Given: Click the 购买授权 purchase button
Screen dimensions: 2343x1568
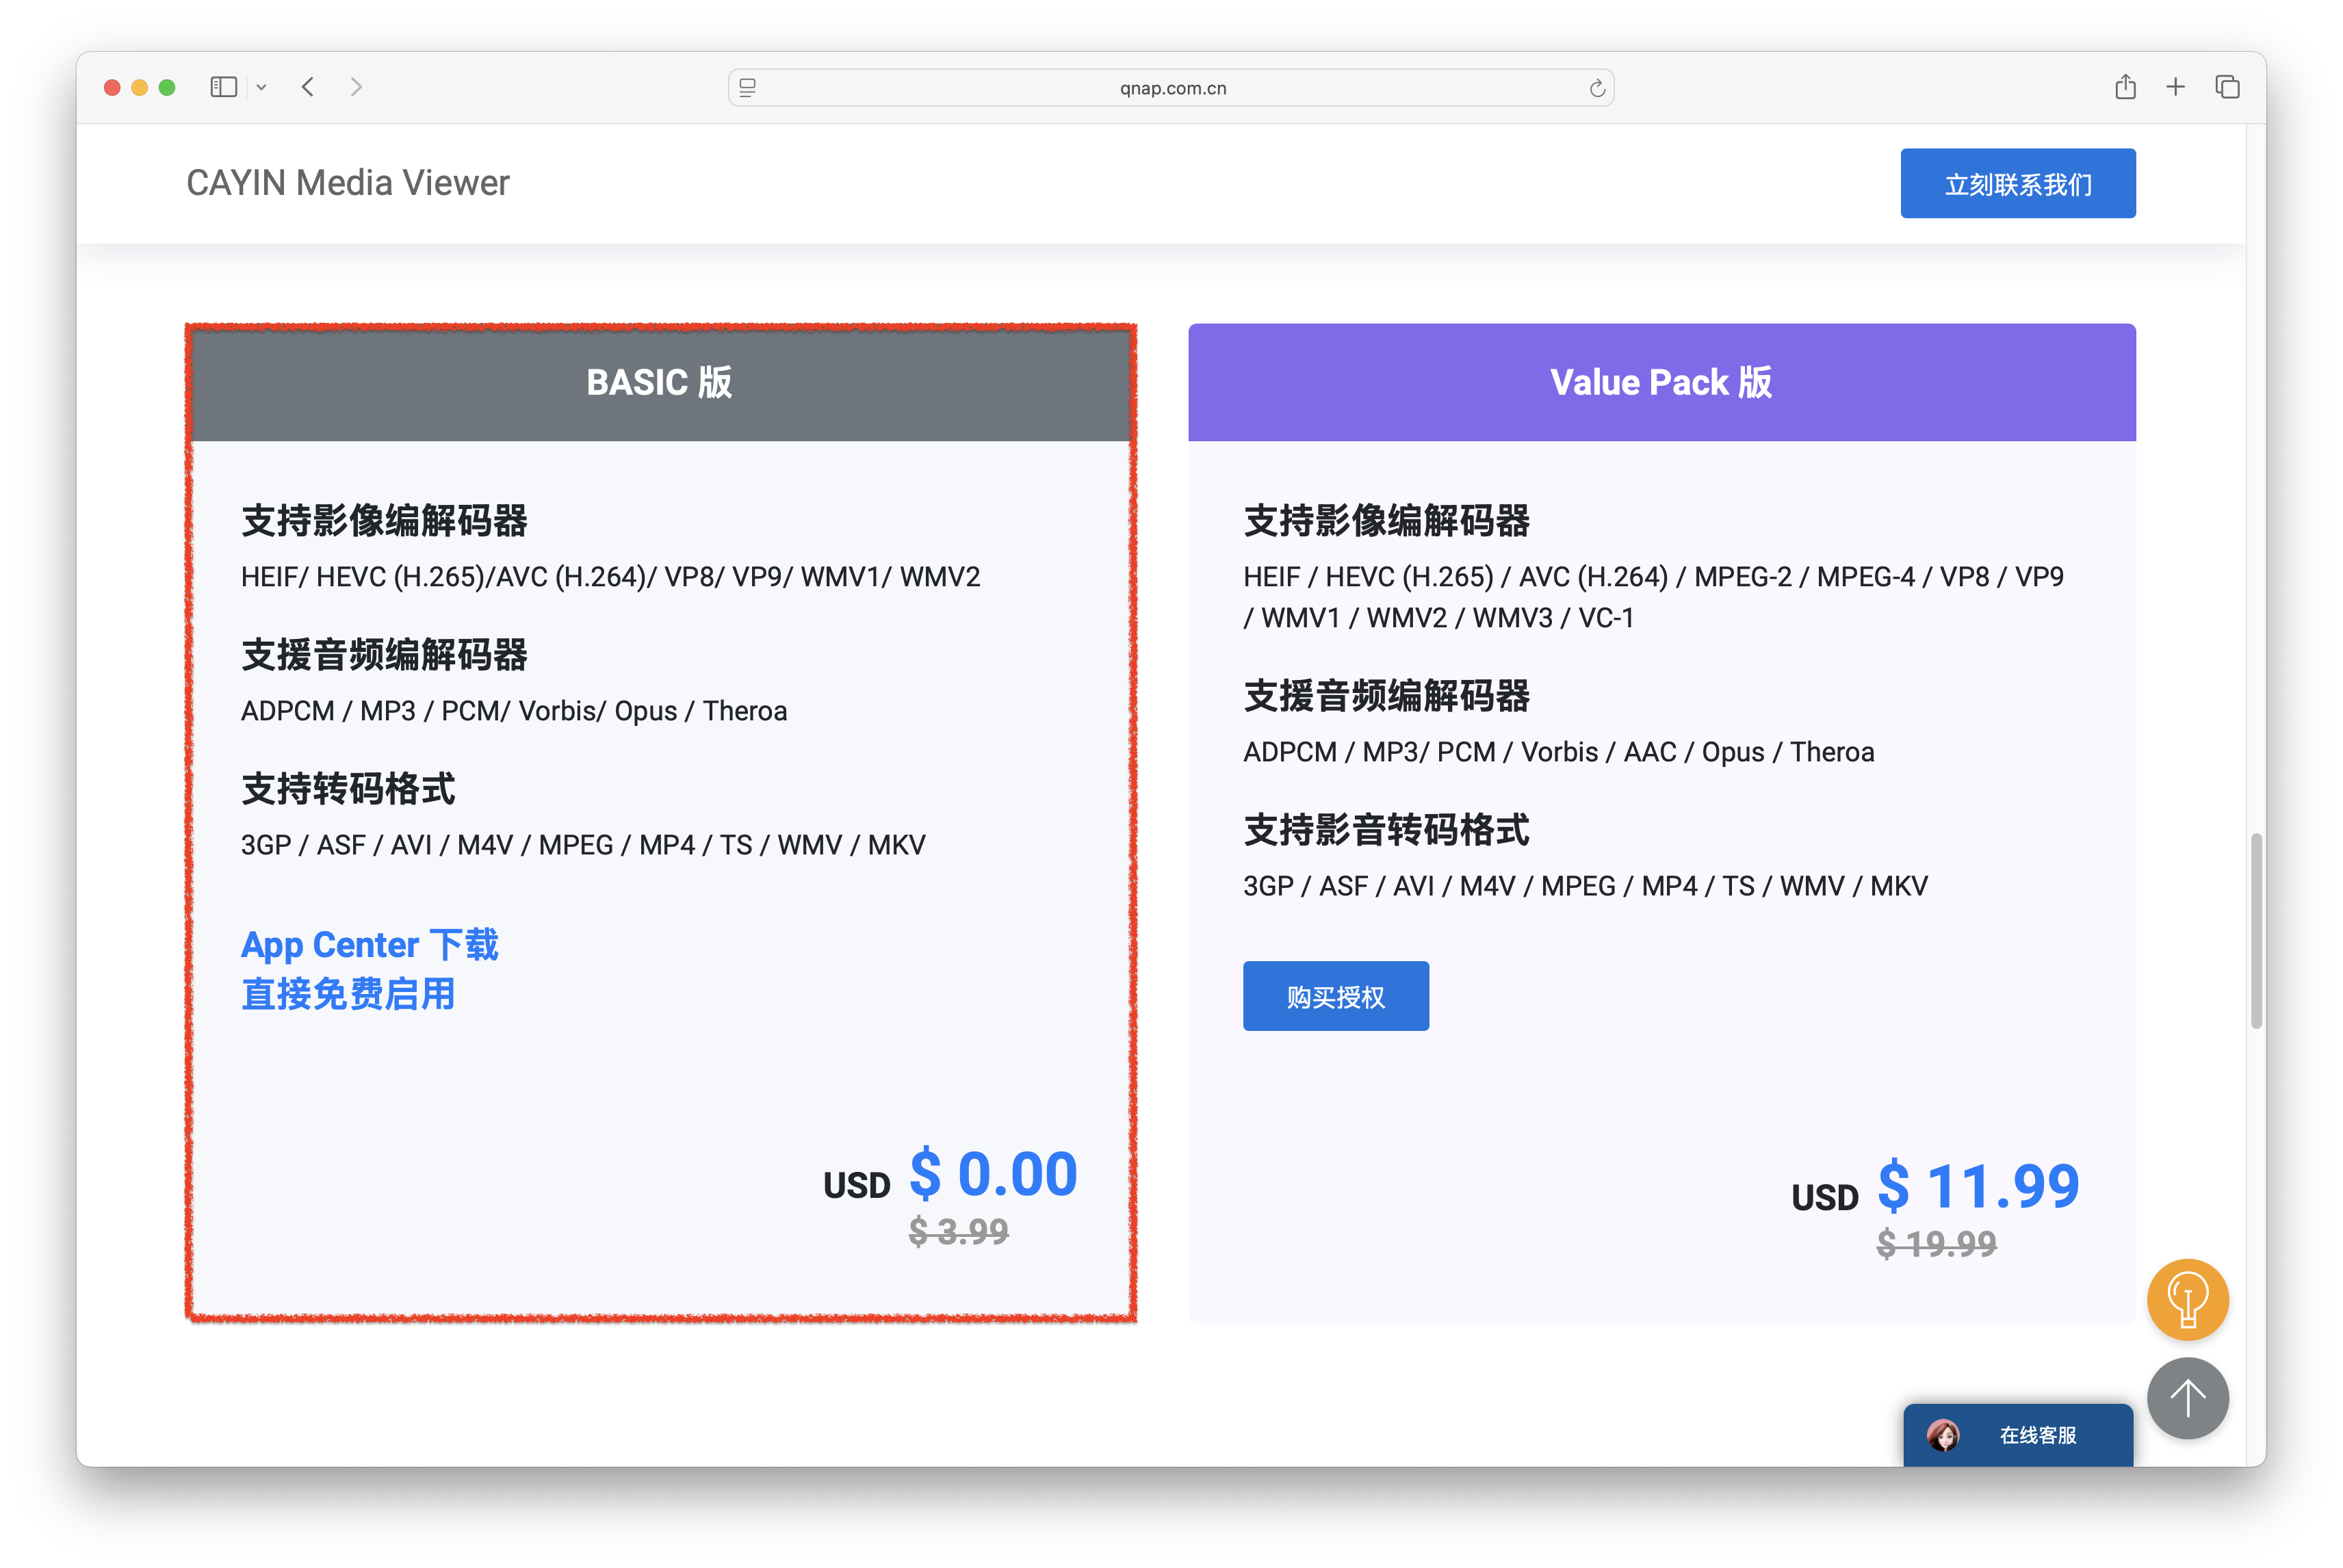Looking at the screenshot, I should click(1335, 996).
